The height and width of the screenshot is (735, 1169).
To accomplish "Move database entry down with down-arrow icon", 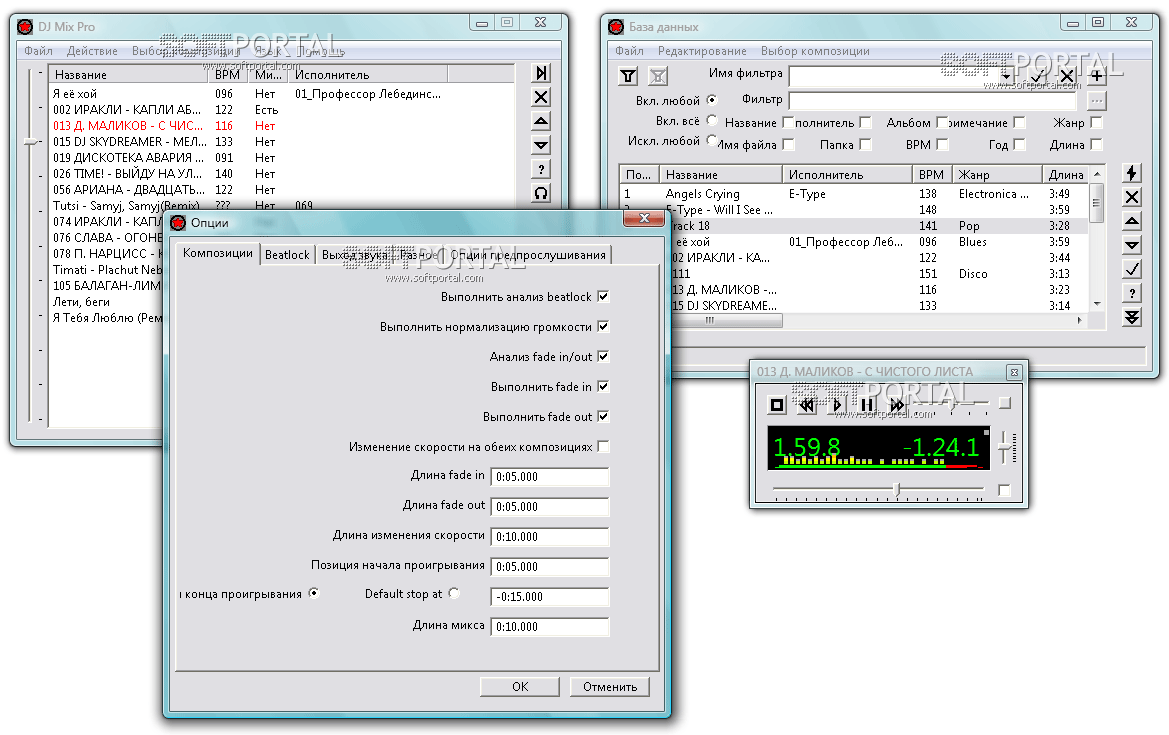I will coord(1132,245).
